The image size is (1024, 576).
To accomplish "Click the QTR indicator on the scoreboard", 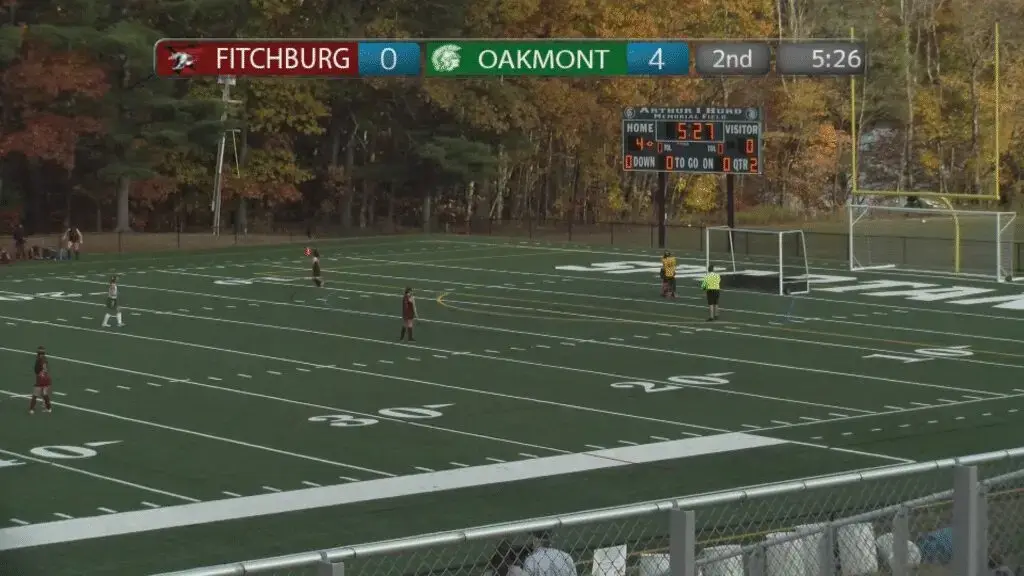I will coord(740,165).
